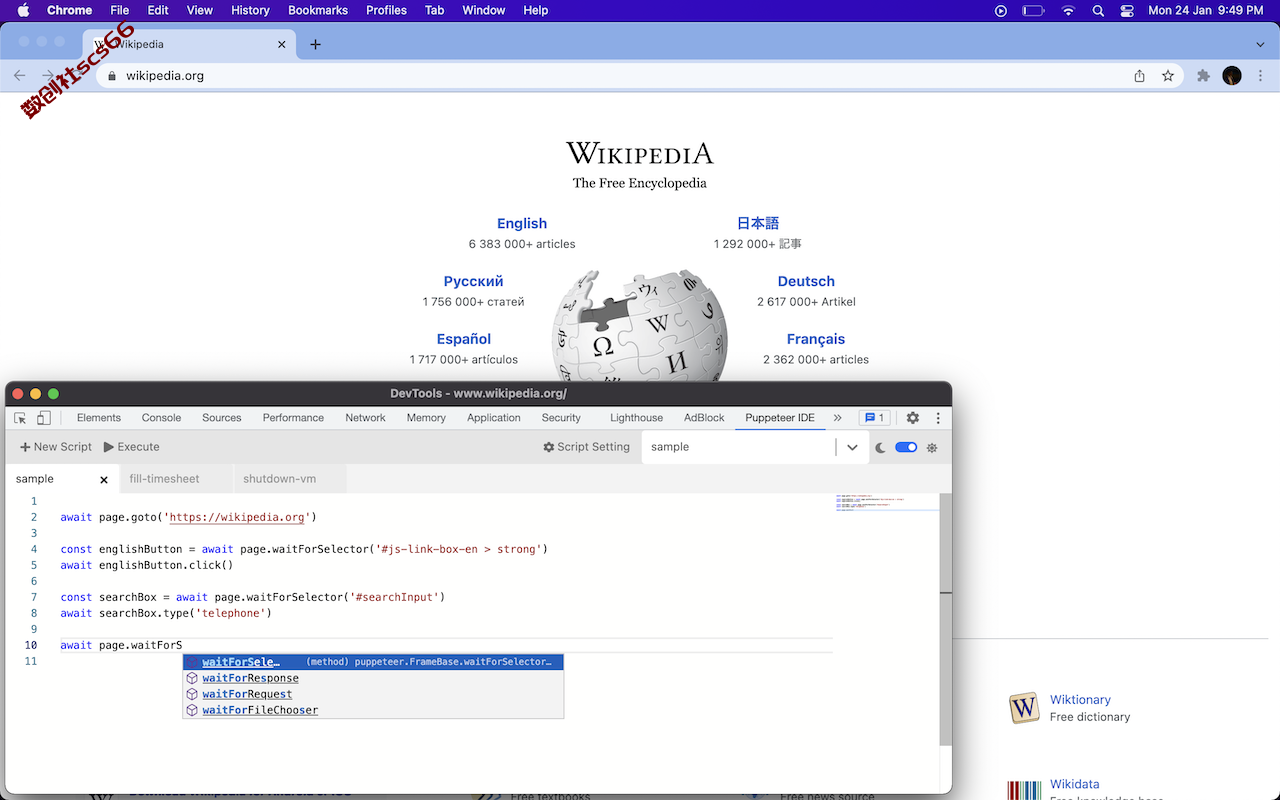The width and height of the screenshot is (1280, 800).
Task: Click the Wi-Fi status icon
Action: tap(1068, 10)
